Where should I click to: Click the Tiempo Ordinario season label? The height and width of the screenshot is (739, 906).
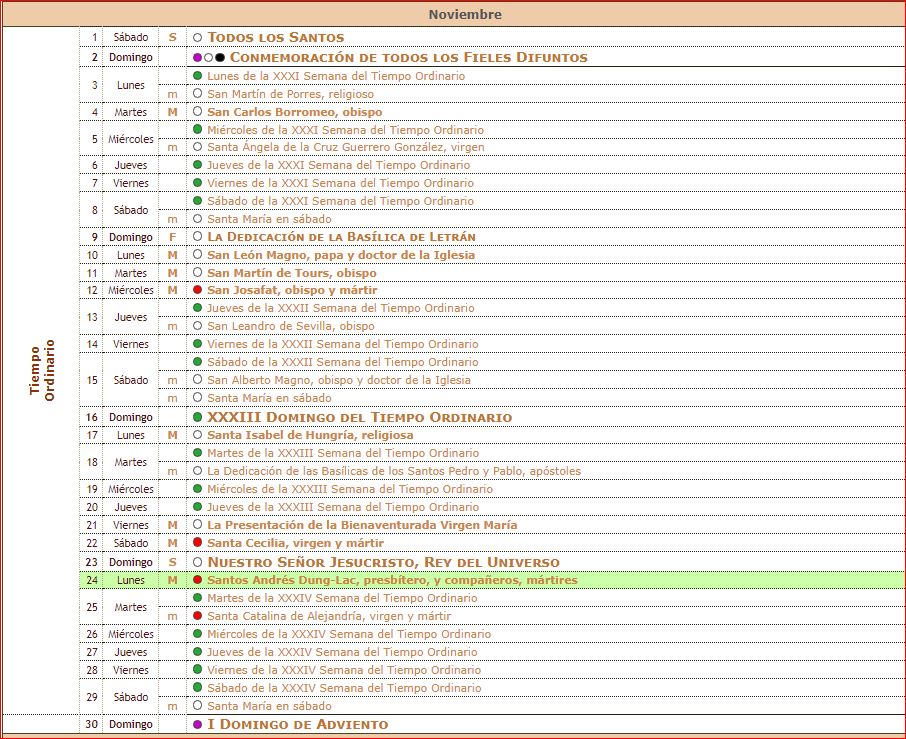coord(42,372)
